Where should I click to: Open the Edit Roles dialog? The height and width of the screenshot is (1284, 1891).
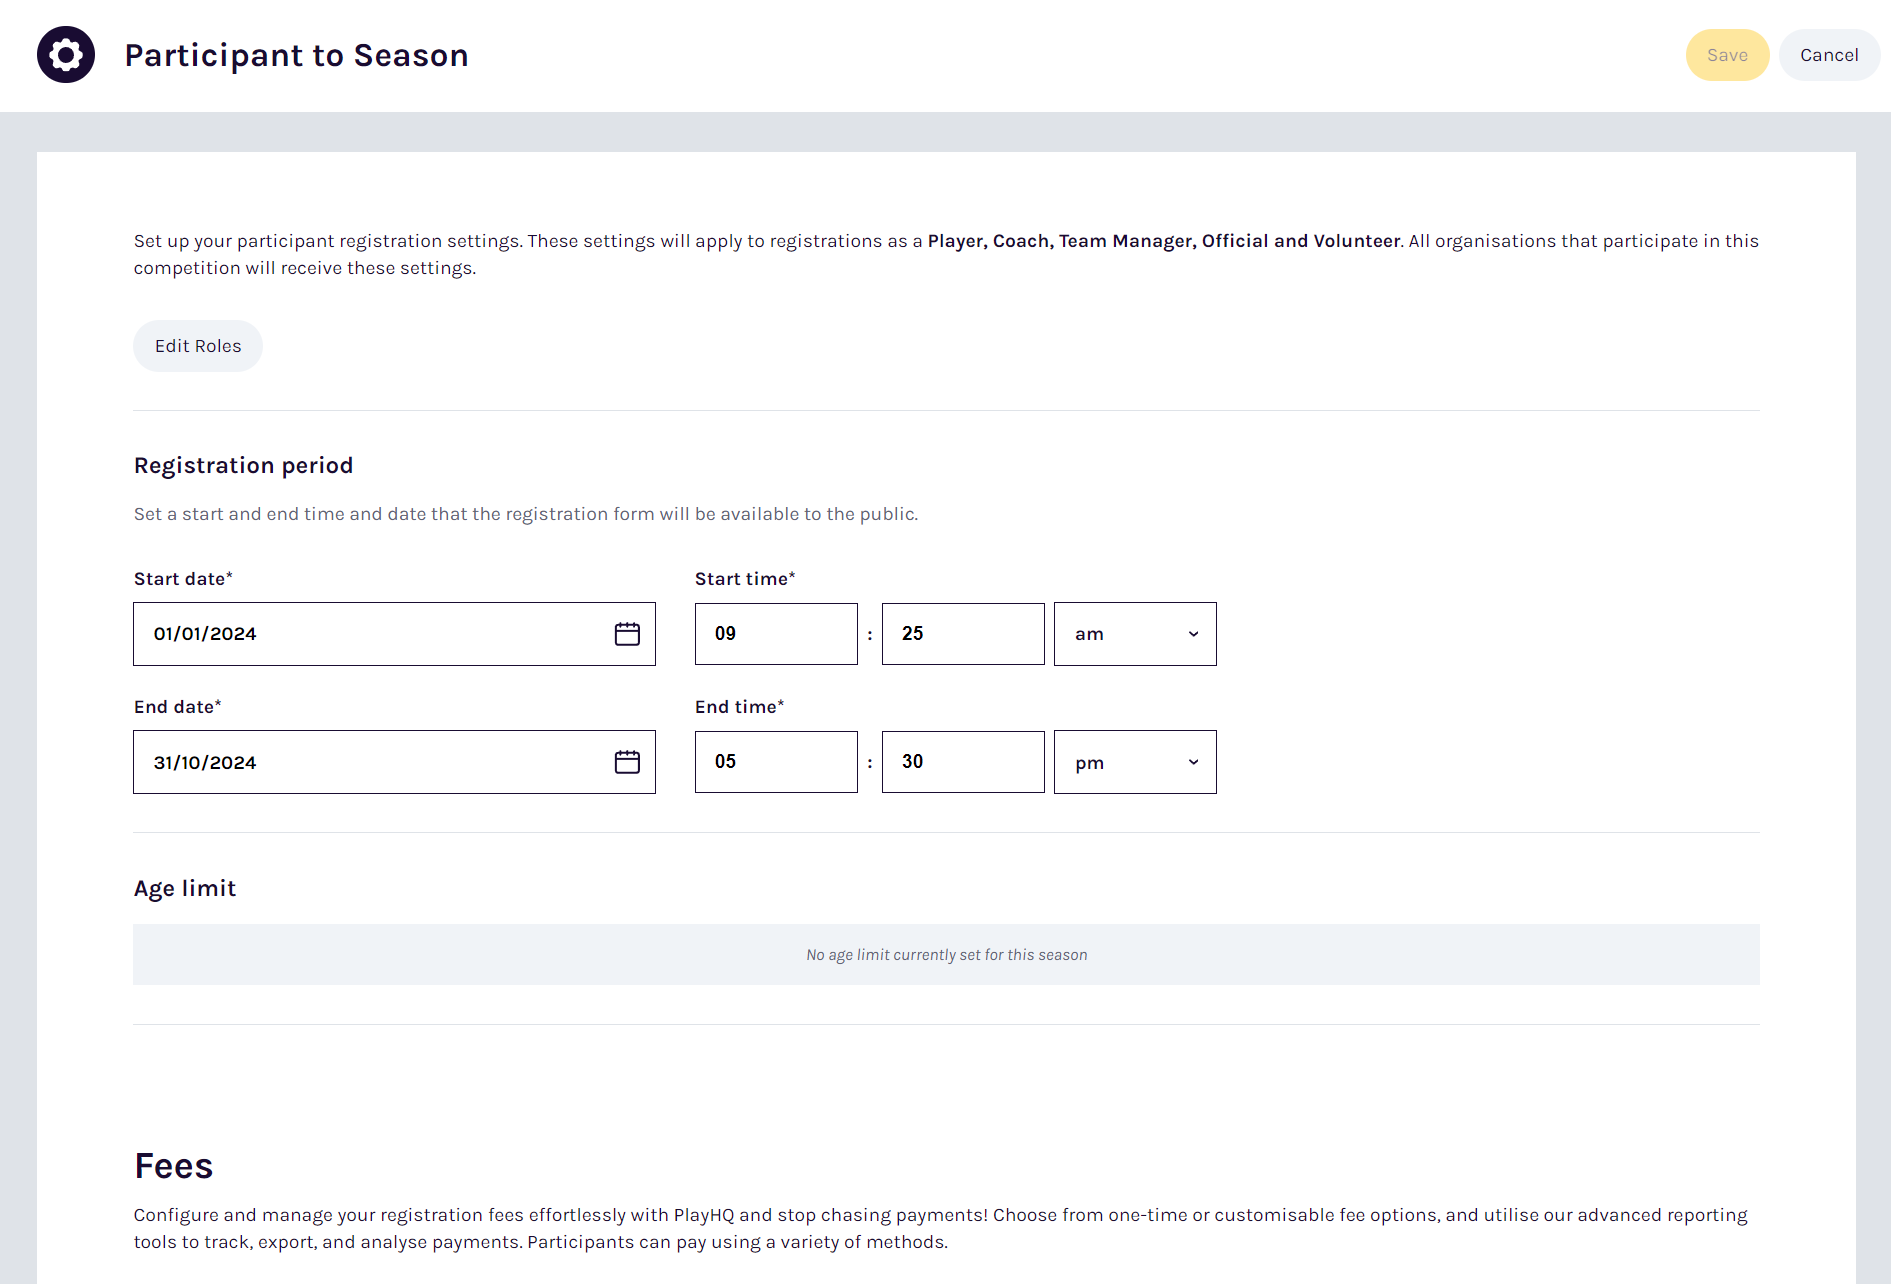click(x=197, y=345)
